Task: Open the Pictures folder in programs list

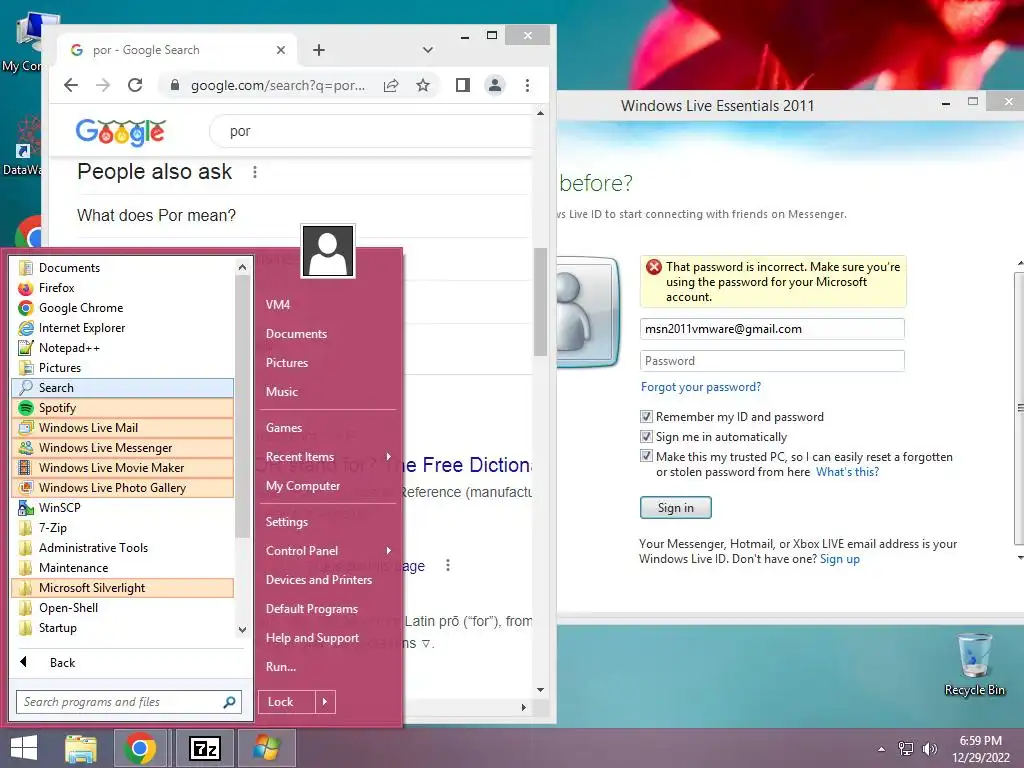Action: (x=122, y=368)
